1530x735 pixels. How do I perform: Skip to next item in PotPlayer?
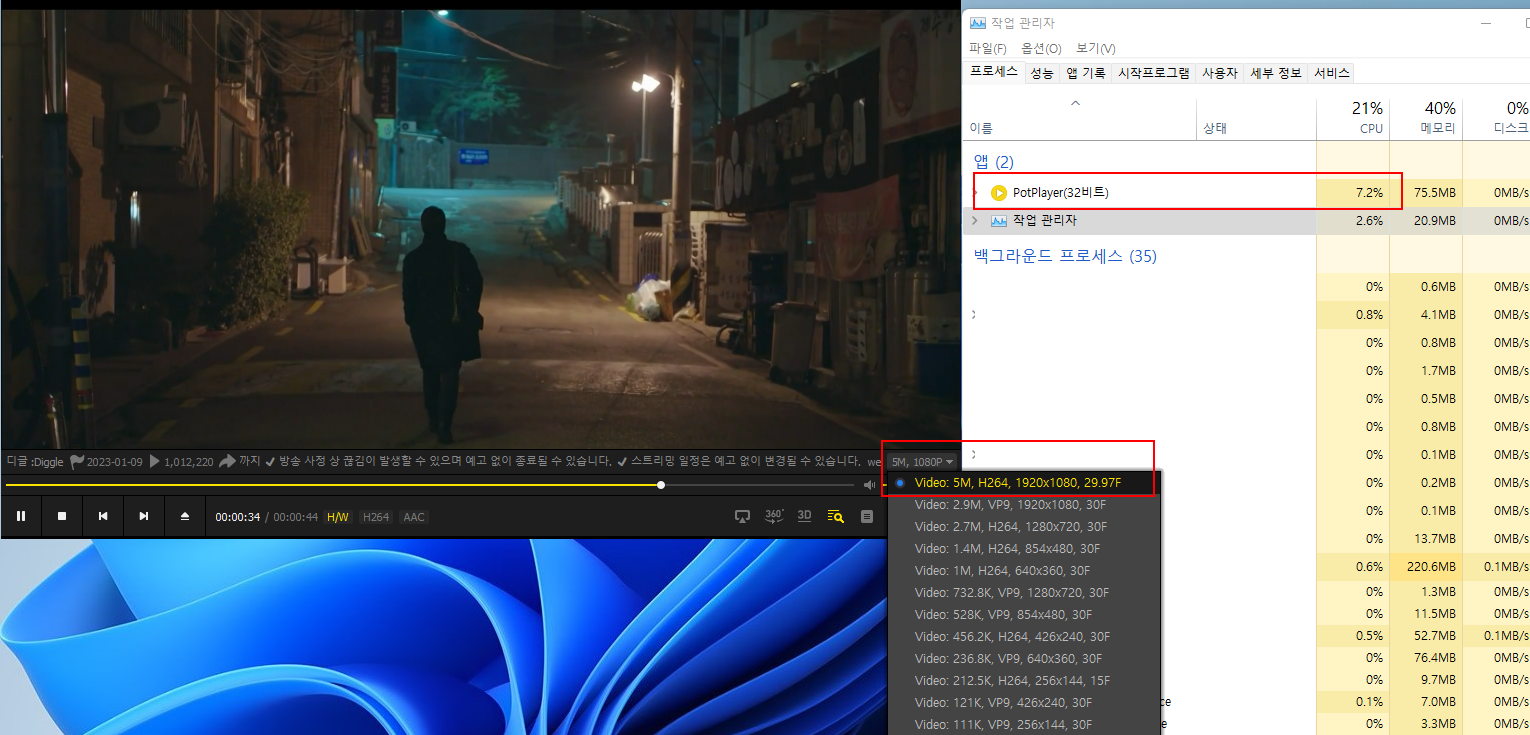point(144,516)
